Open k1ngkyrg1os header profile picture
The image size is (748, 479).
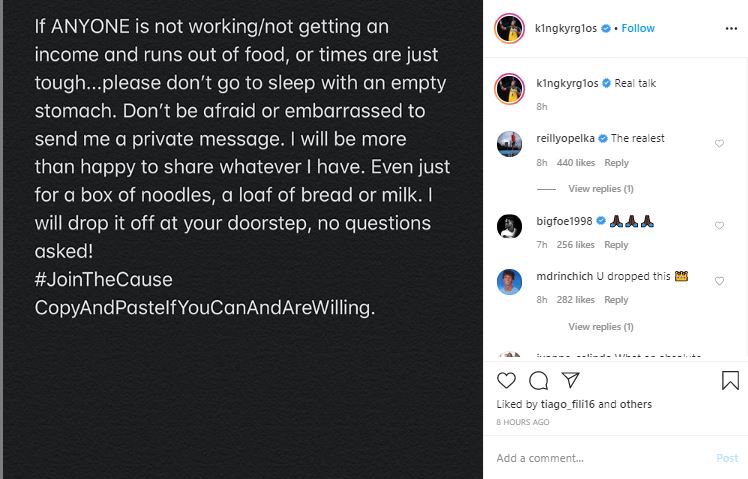[510, 30]
